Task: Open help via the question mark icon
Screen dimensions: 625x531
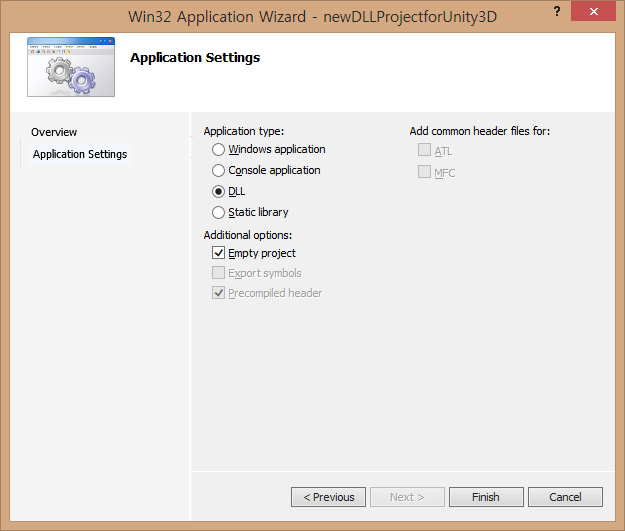Action: click(557, 11)
